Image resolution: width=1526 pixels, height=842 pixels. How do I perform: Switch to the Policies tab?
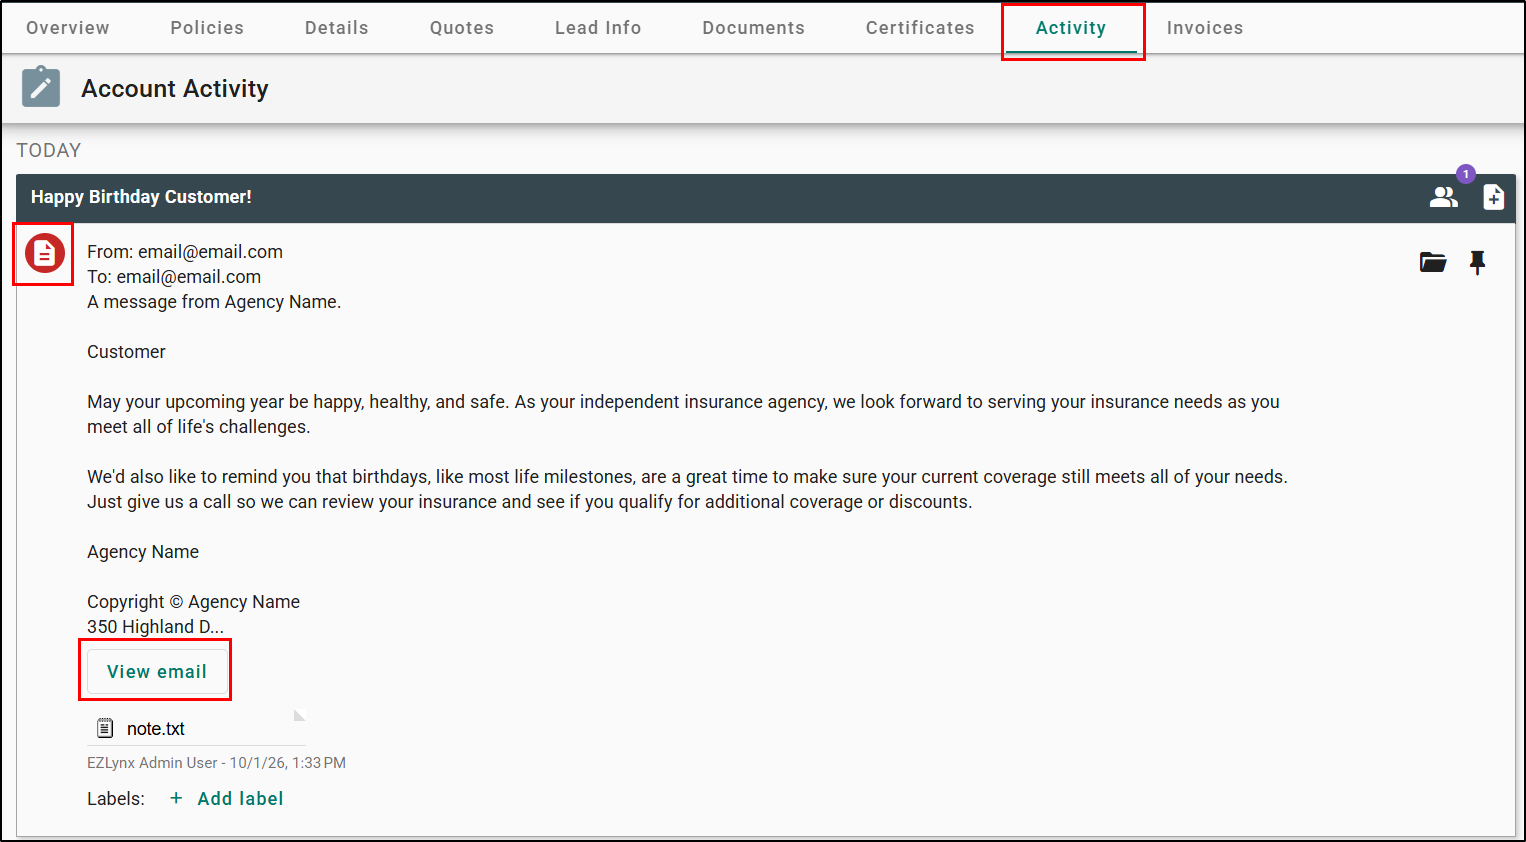tap(207, 28)
